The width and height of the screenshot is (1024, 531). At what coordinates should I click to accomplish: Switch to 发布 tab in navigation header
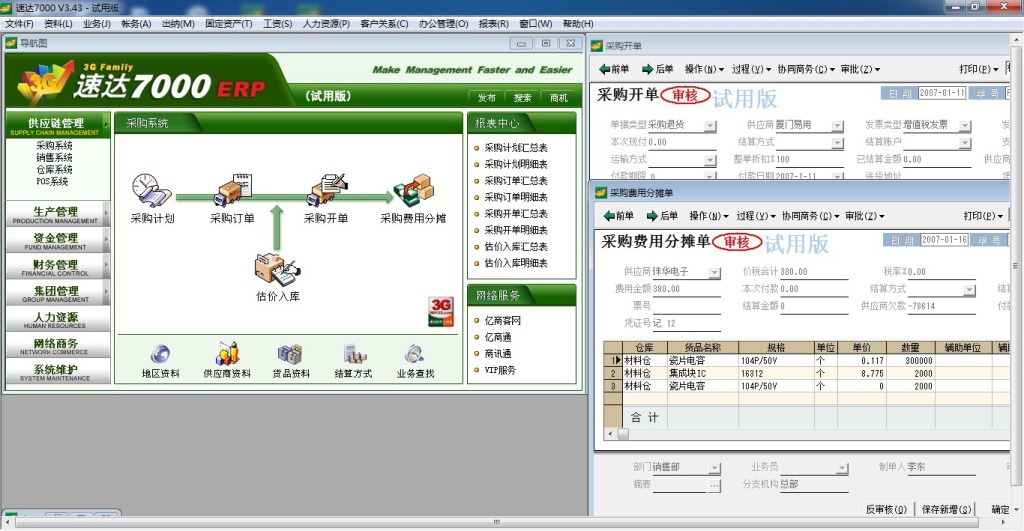(487, 98)
